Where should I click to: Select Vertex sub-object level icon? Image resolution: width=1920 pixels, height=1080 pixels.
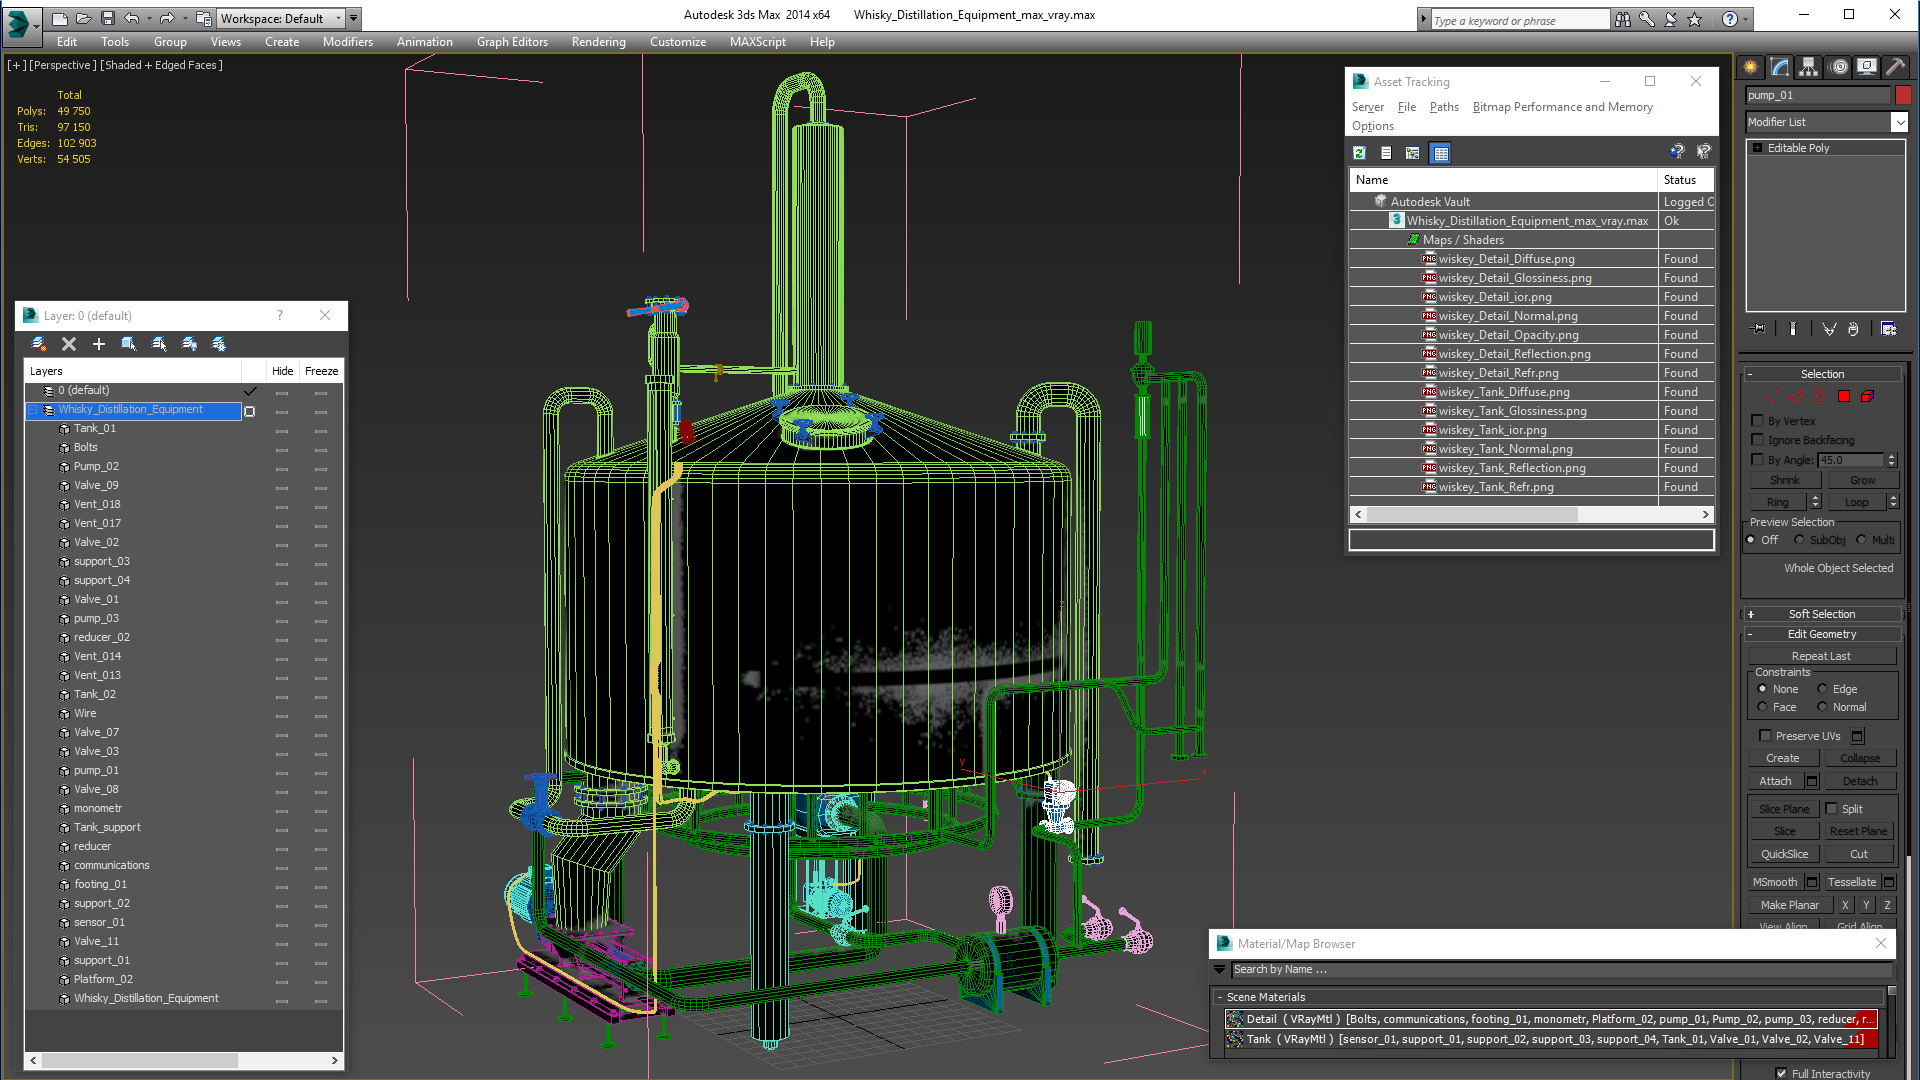tap(1773, 397)
